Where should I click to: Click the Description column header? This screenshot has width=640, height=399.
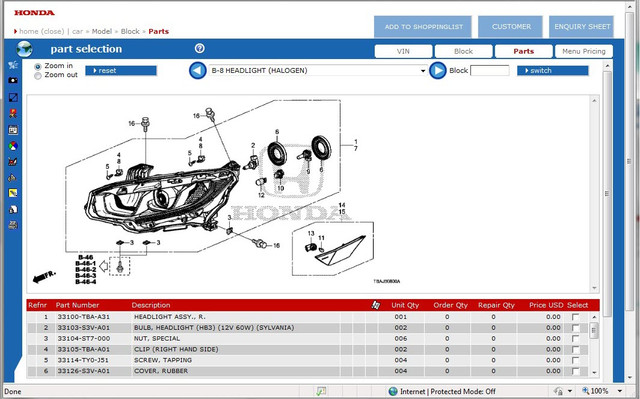click(151, 305)
